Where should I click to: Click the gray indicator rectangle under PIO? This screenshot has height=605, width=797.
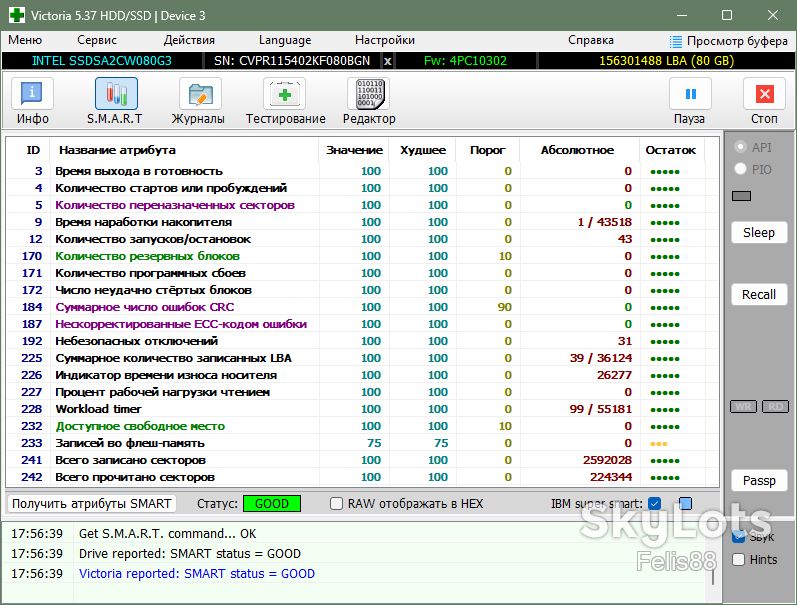(741, 196)
